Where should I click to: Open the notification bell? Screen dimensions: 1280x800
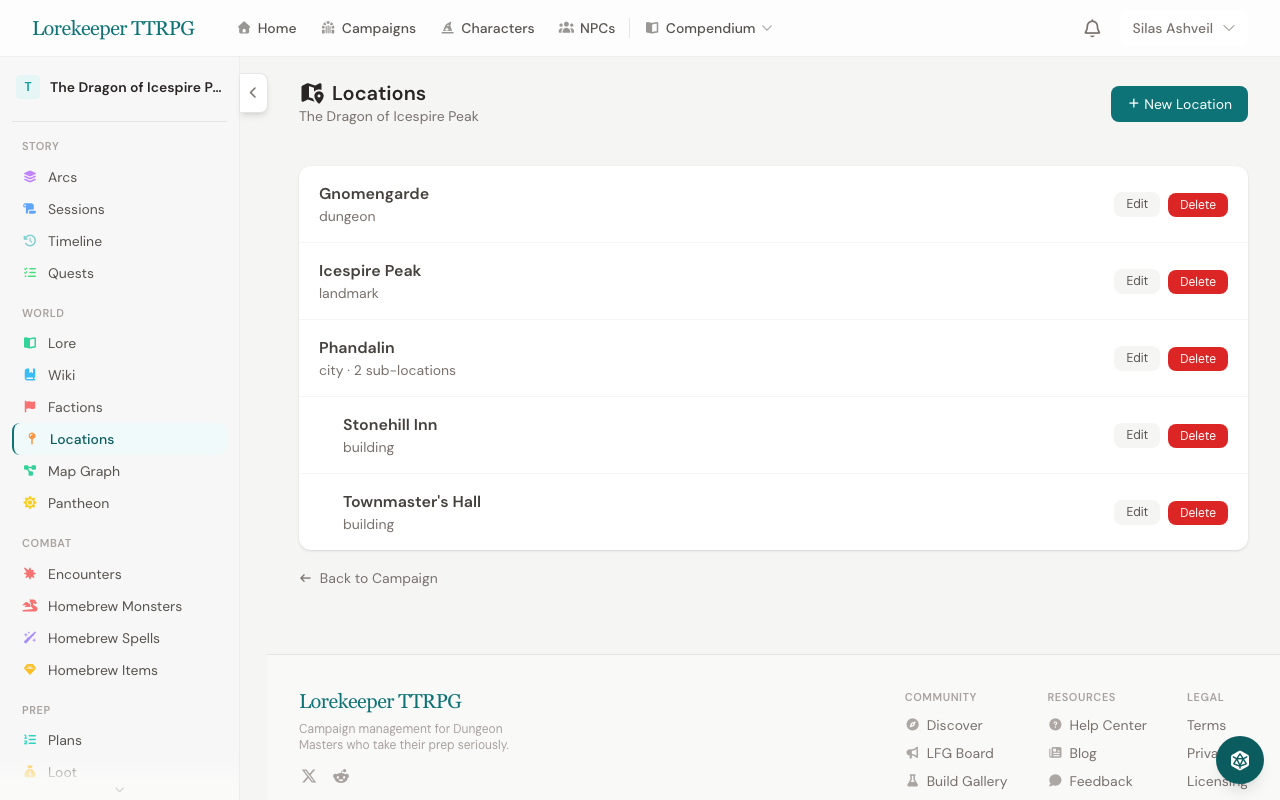(x=1092, y=28)
